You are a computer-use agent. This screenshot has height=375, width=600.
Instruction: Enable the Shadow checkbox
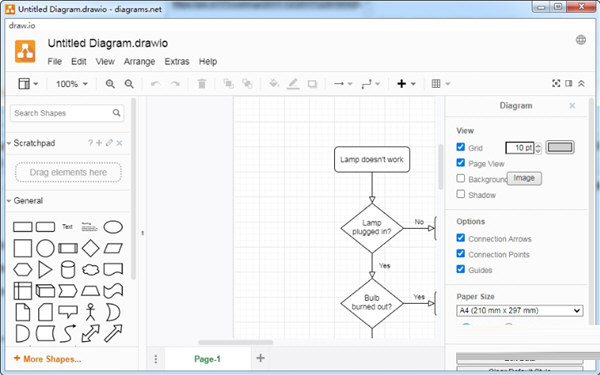click(461, 194)
